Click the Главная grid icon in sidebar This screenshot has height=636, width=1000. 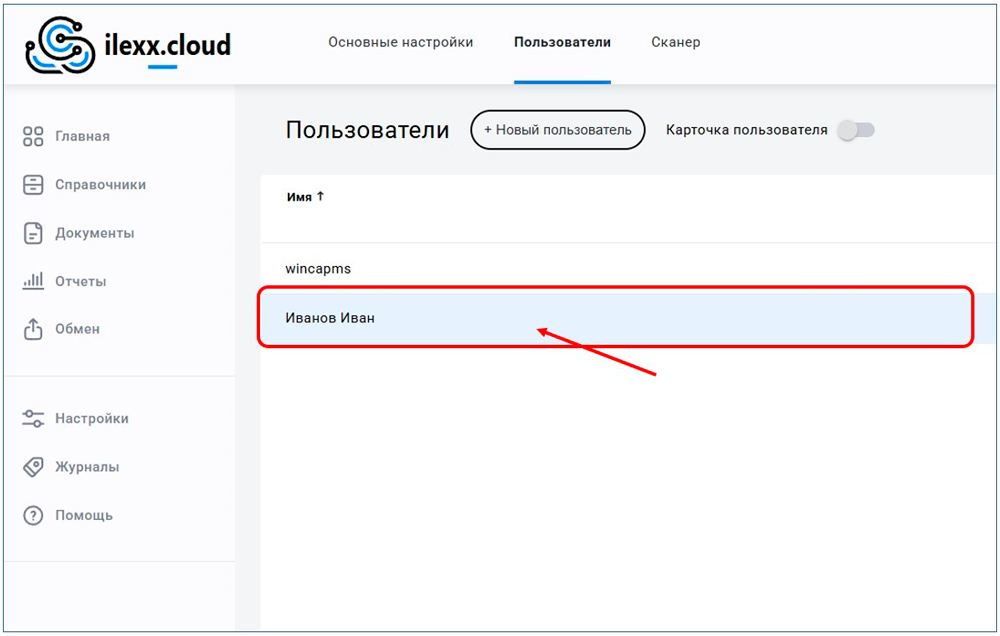tap(33, 136)
